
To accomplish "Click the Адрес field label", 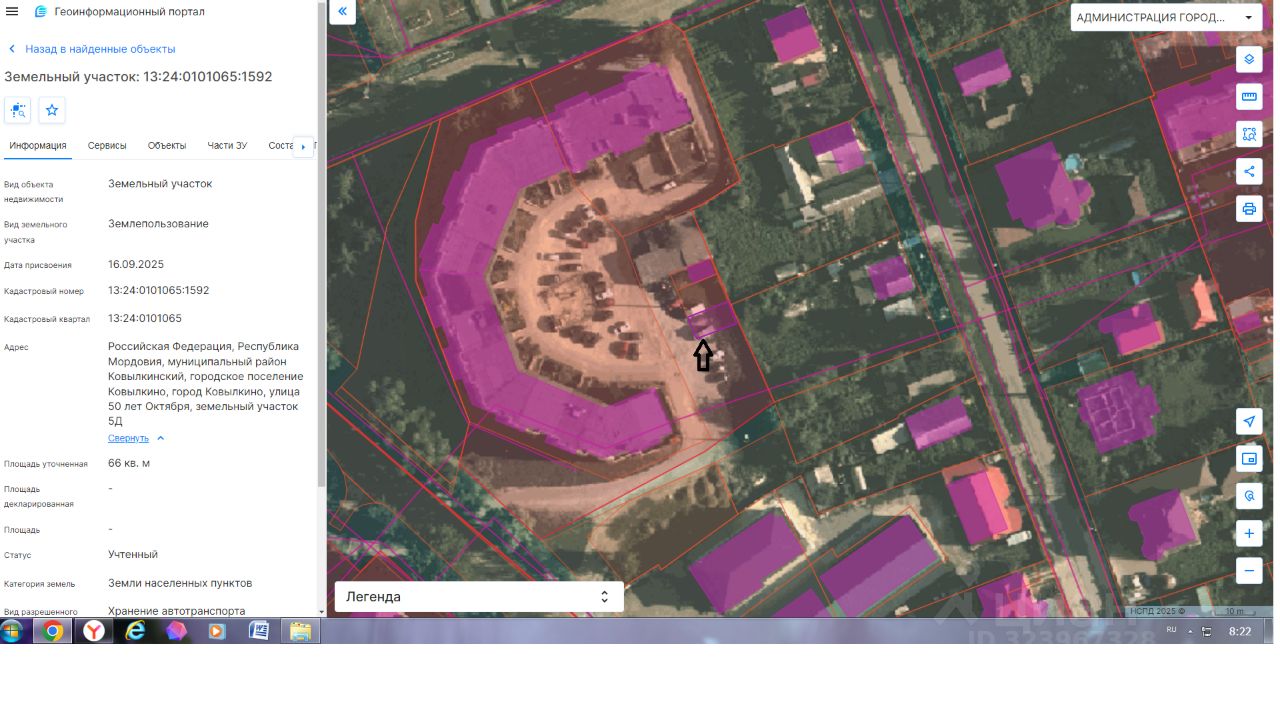I will click(16, 348).
